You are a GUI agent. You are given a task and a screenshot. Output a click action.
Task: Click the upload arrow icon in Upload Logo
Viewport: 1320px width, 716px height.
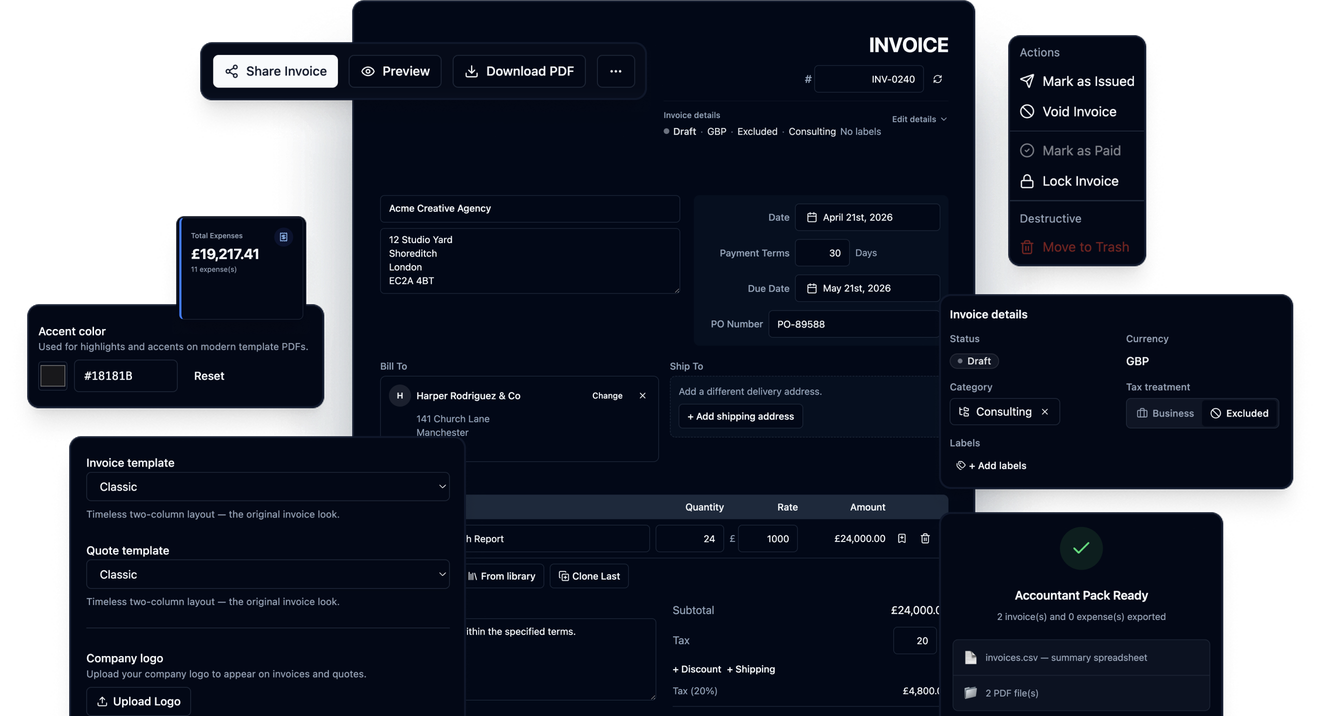click(x=102, y=702)
